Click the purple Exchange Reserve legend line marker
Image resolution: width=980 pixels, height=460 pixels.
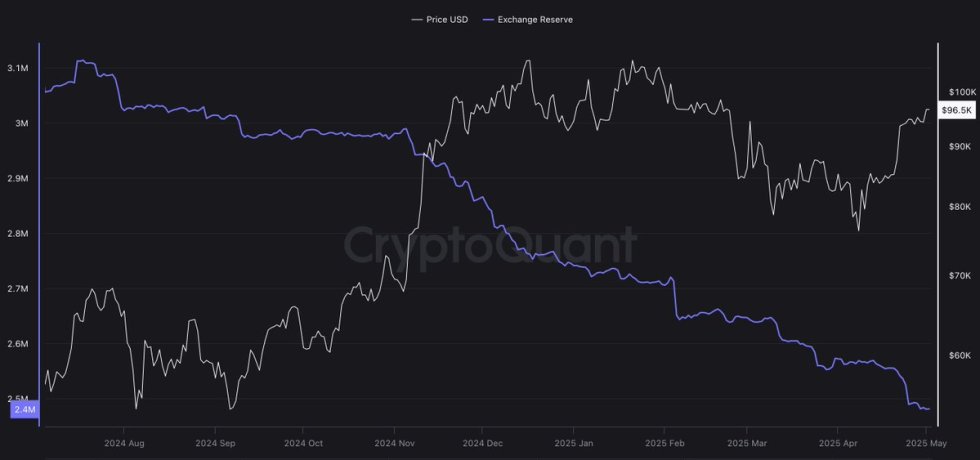tap(488, 19)
